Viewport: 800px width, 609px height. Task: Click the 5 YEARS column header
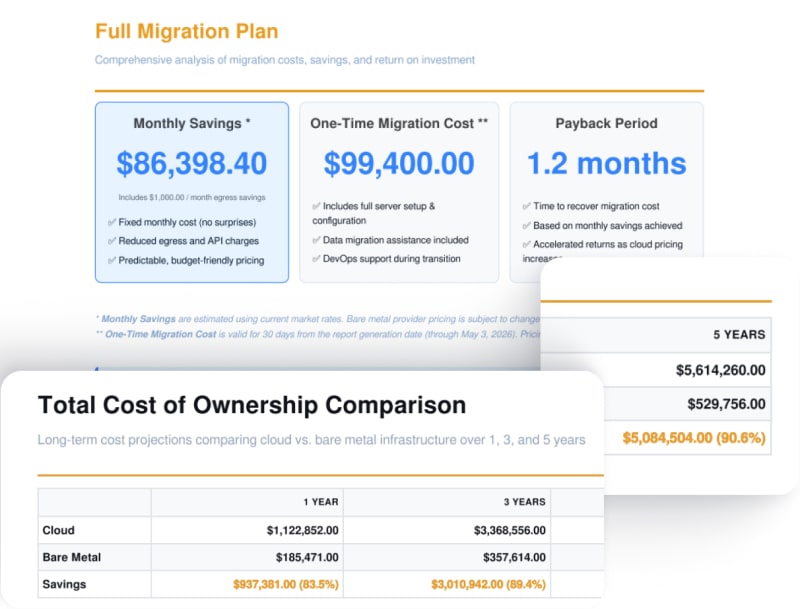point(739,335)
